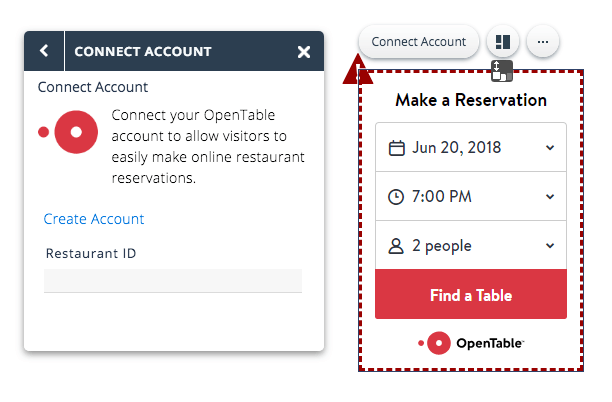The height and width of the screenshot is (402, 612).
Task: Open the layout options icon button
Action: pyautogui.click(x=503, y=42)
